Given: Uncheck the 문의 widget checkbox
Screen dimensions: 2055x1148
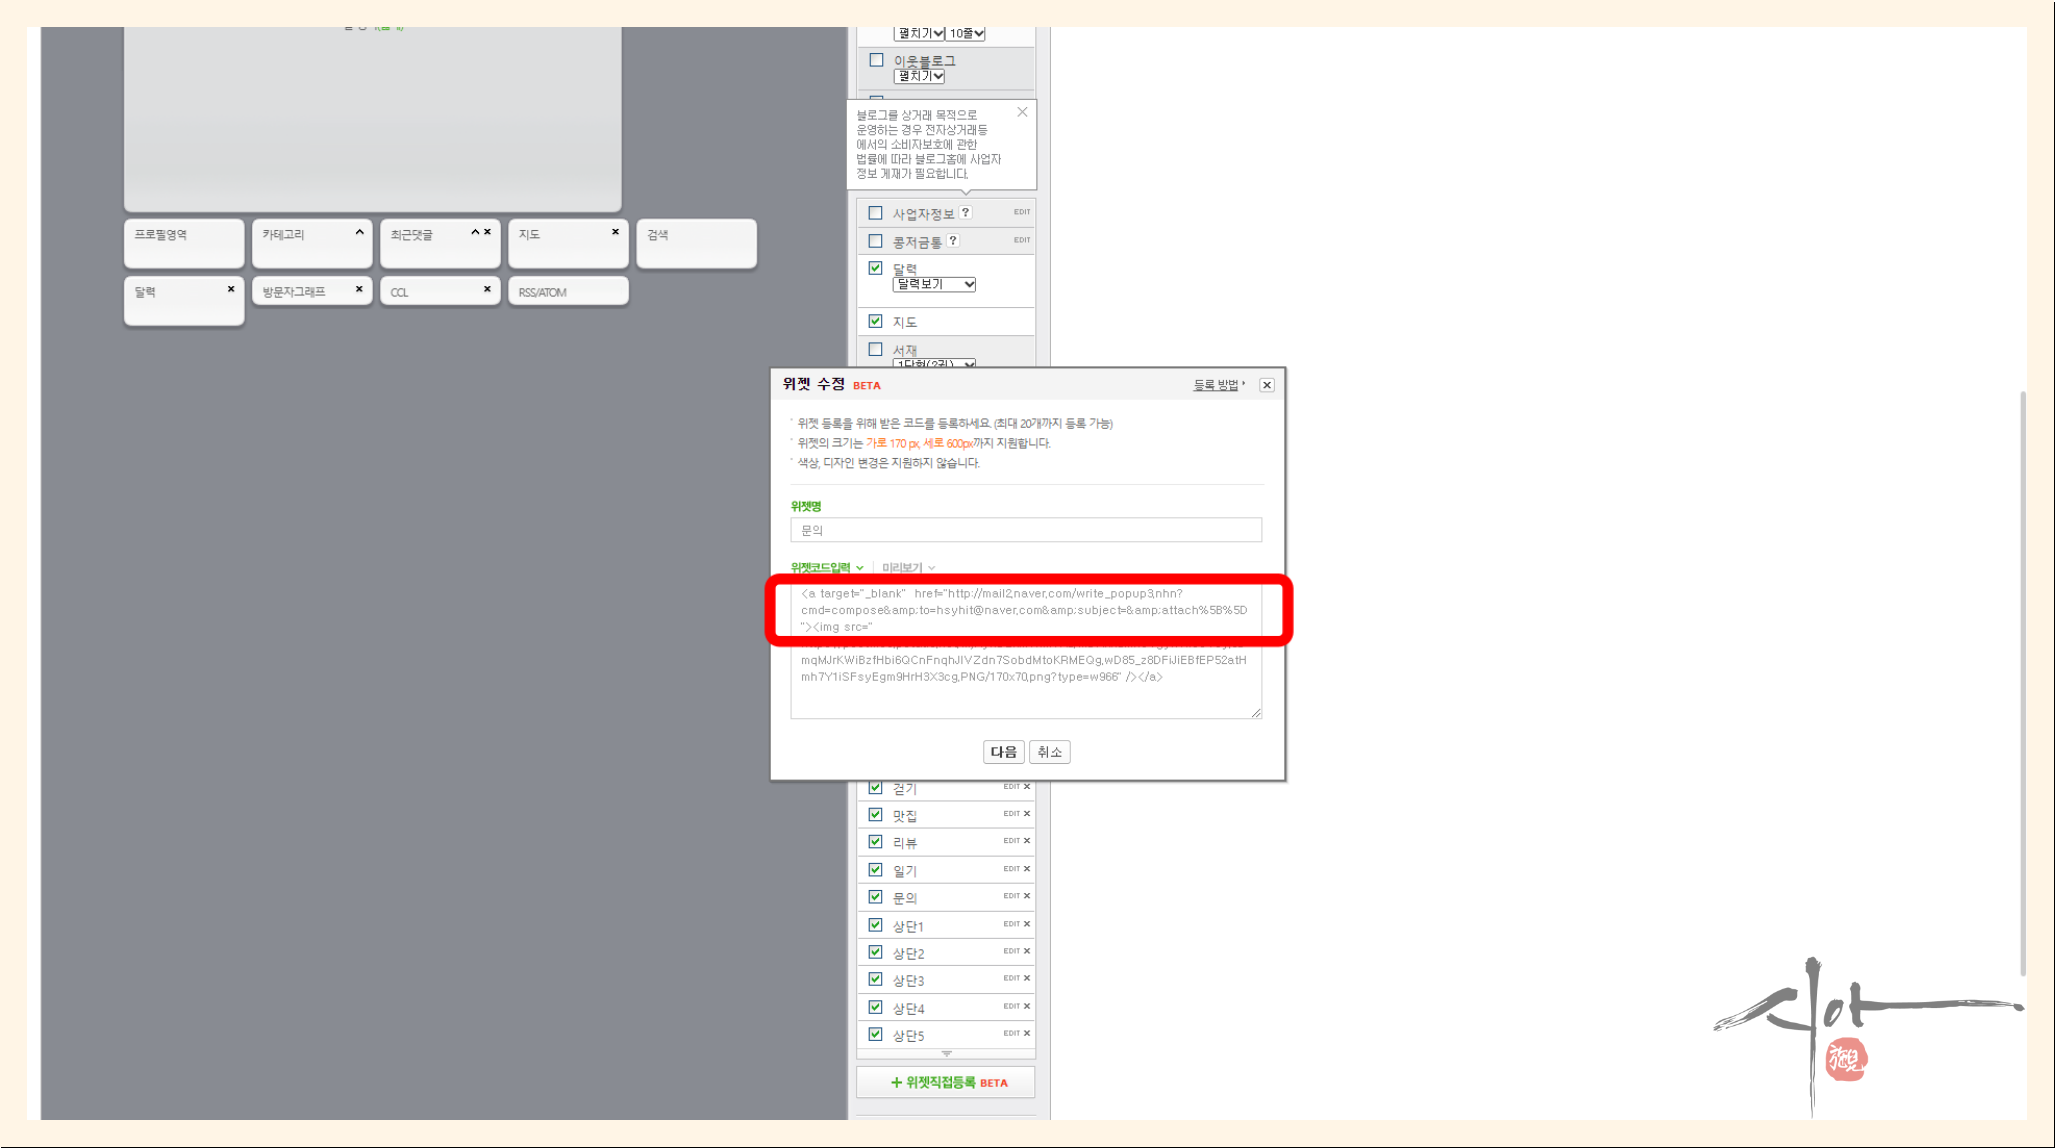Looking at the screenshot, I should tap(876, 897).
